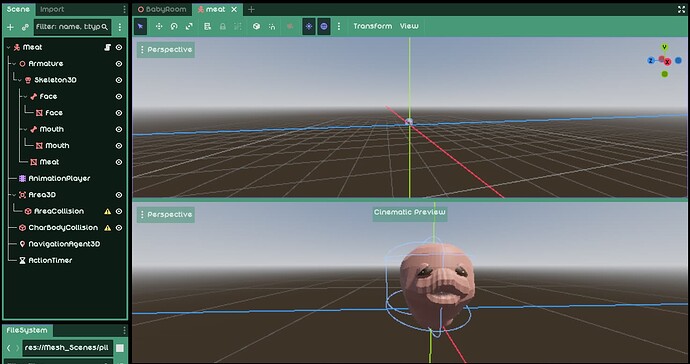Click the group selected nodes icon
This screenshot has width=690, height=364.
tap(238, 26)
